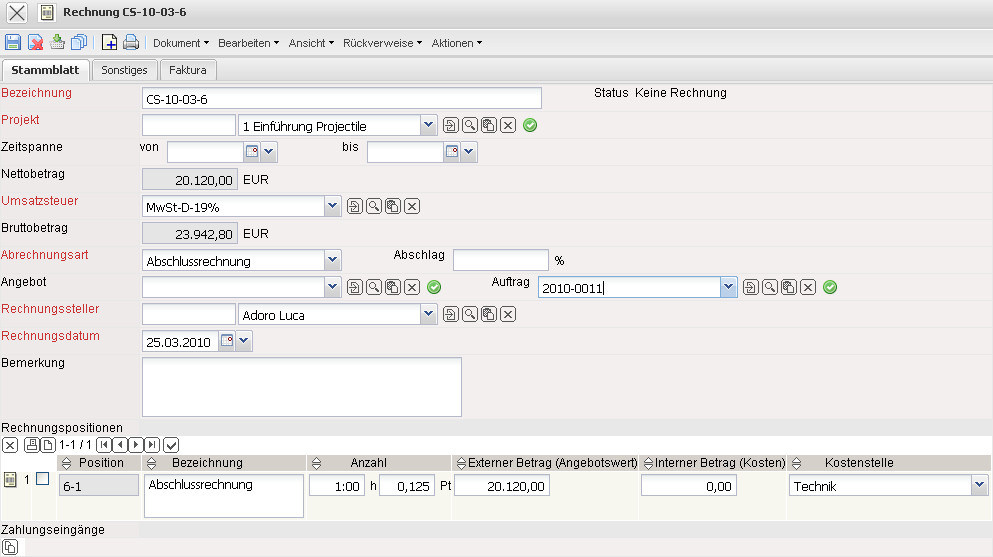Go to last page of Rechnungspositionen
Viewport: 993px width, 557px height.
152,444
